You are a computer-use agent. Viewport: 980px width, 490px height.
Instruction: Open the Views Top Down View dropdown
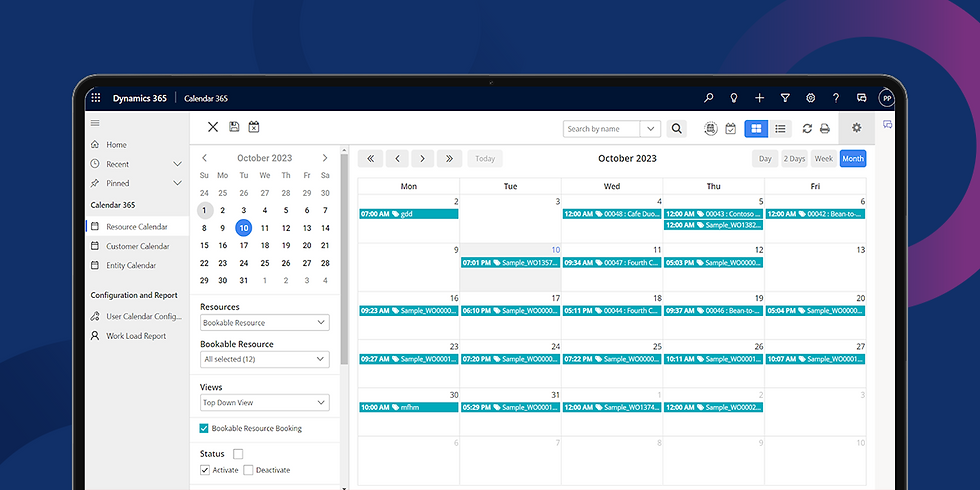coord(265,402)
